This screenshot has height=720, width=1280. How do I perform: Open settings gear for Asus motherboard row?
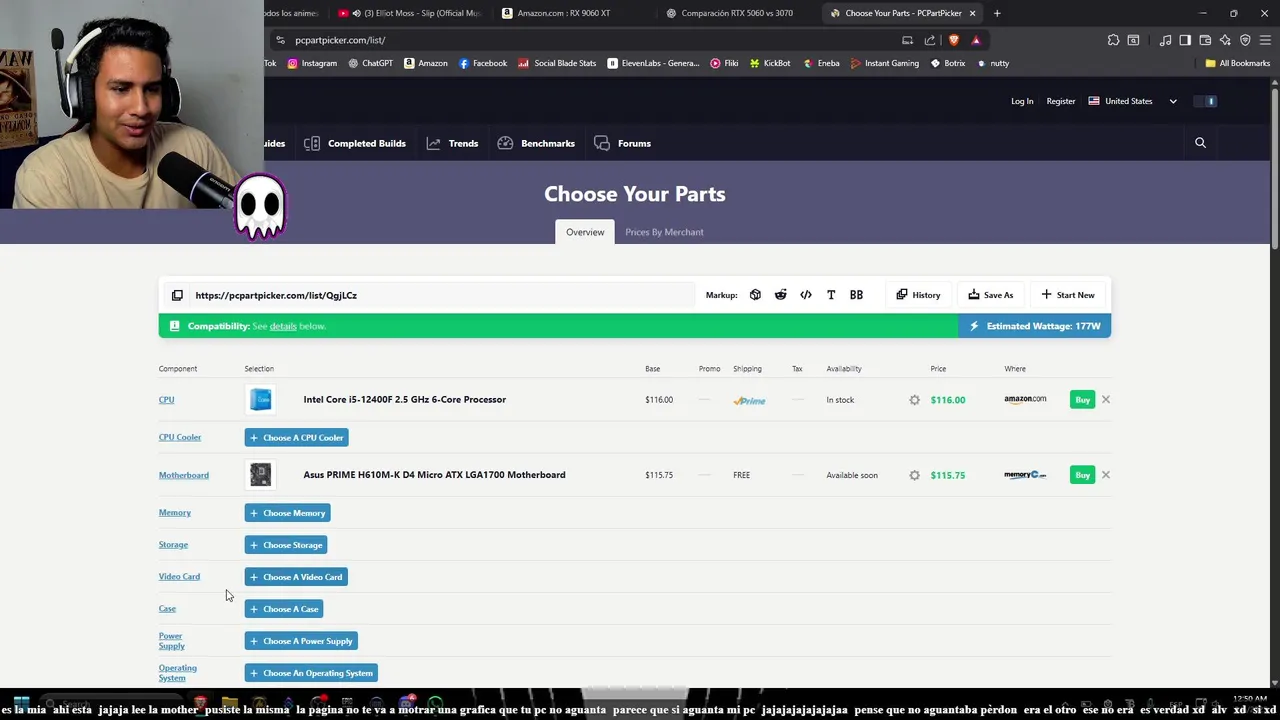point(914,475)
